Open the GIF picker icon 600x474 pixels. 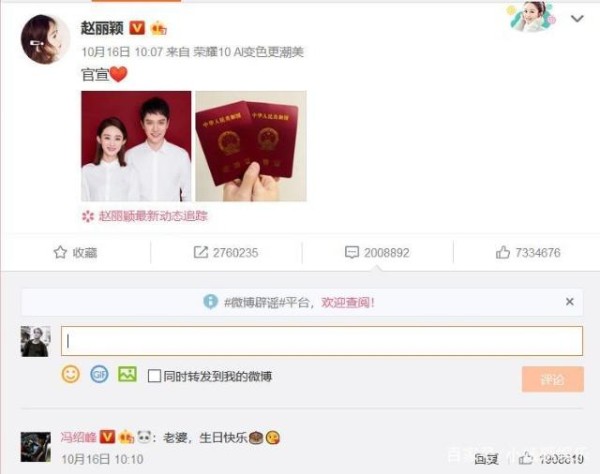99,374
